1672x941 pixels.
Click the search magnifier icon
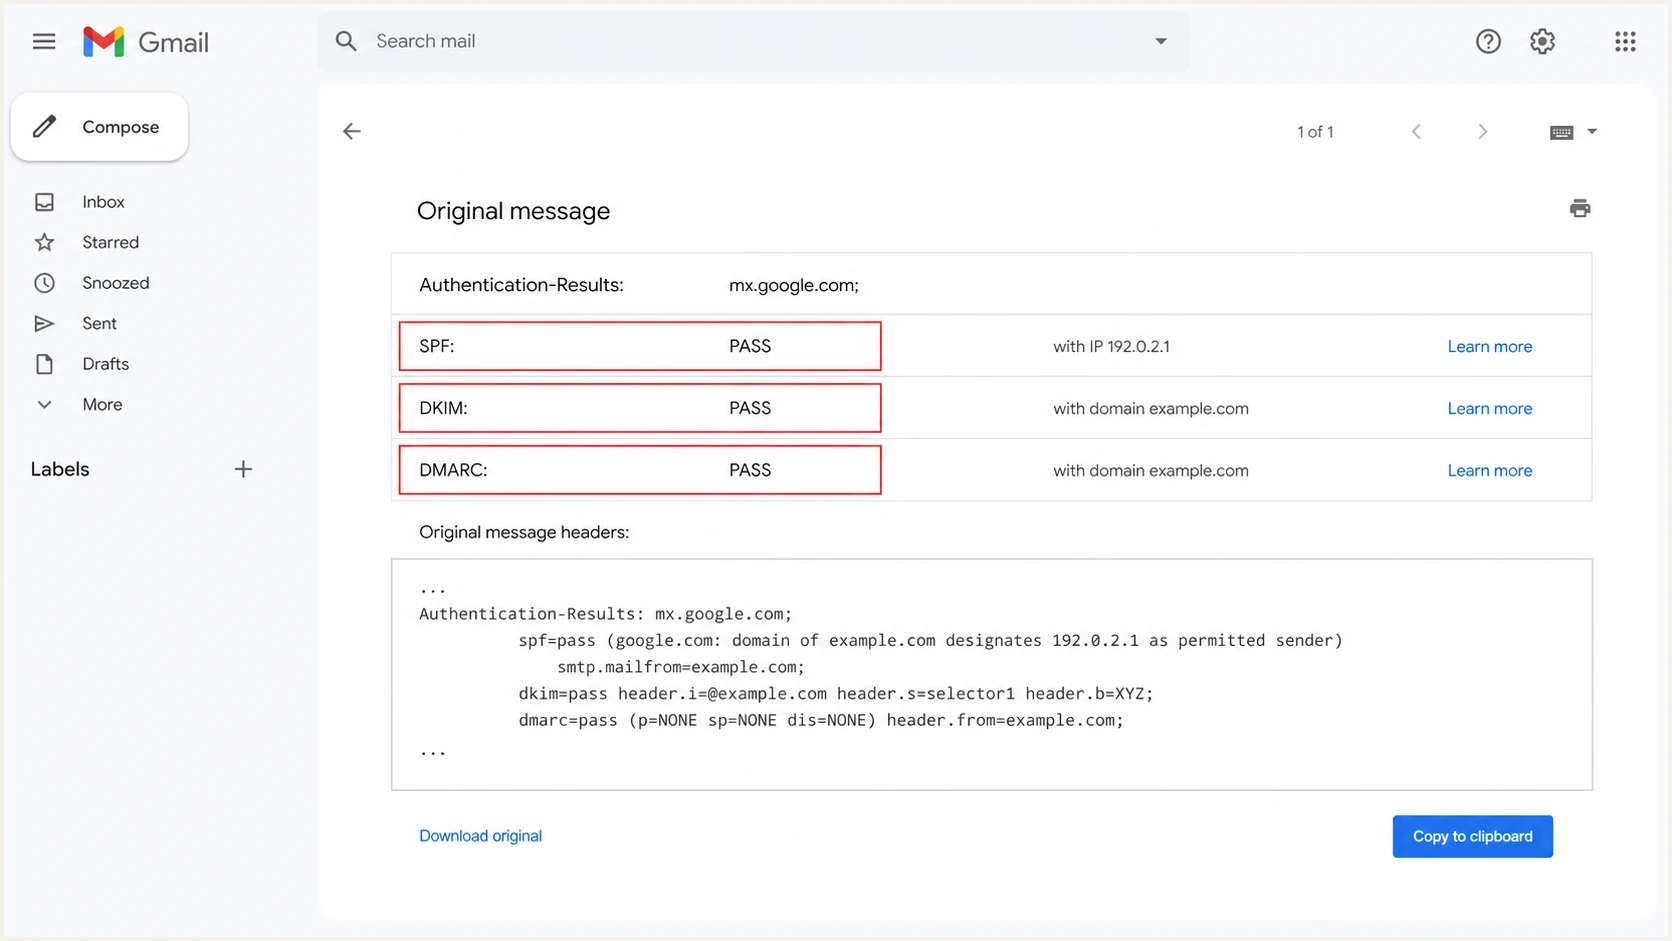(346, 41)
